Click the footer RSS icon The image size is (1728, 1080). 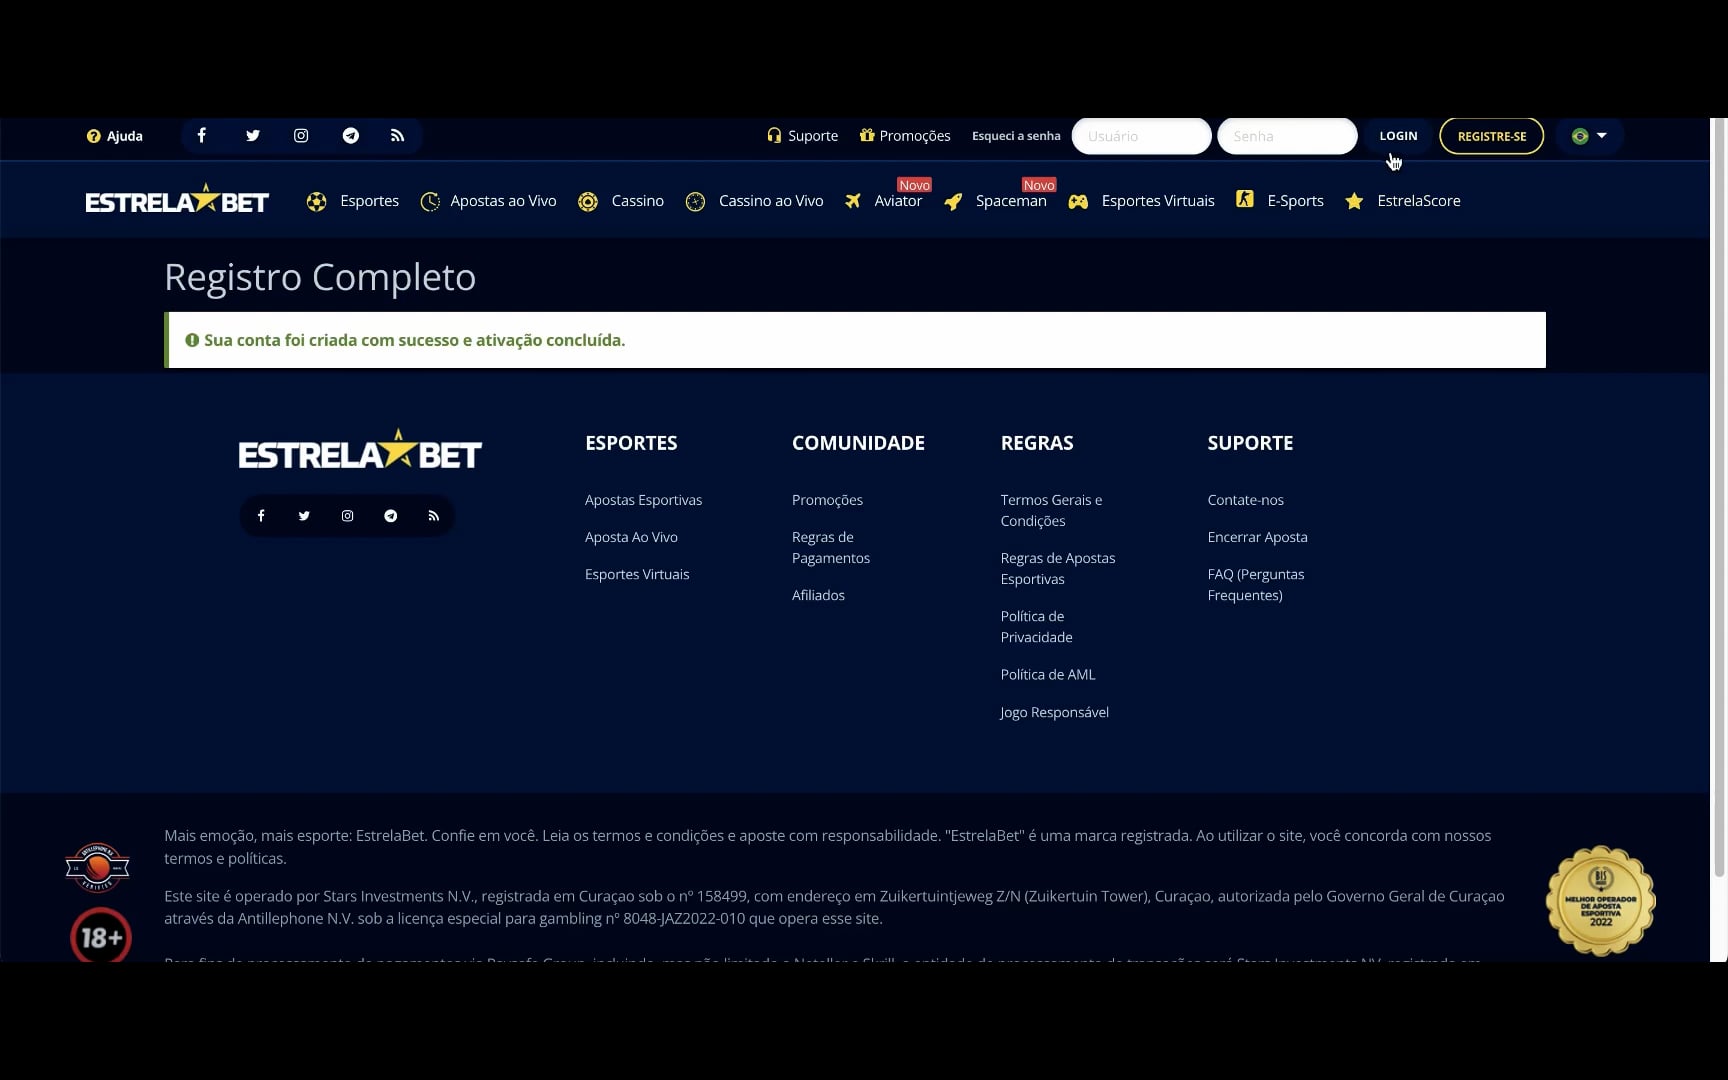click(x=434, y=516)
